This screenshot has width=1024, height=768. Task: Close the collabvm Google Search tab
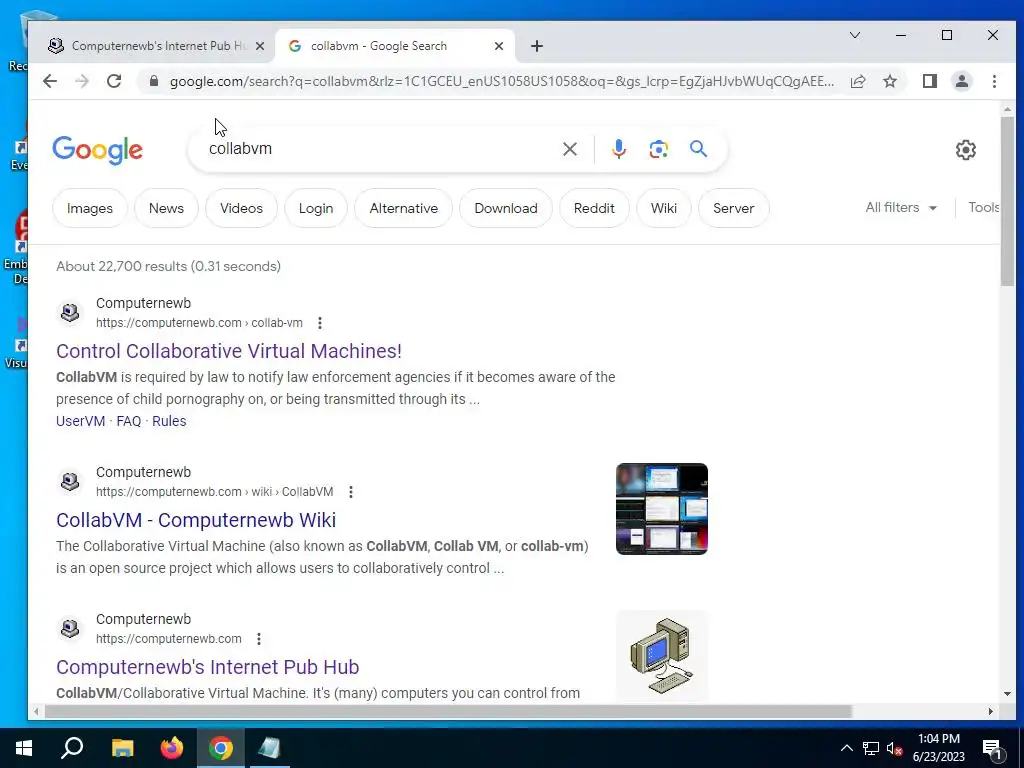tap(498, 46)
